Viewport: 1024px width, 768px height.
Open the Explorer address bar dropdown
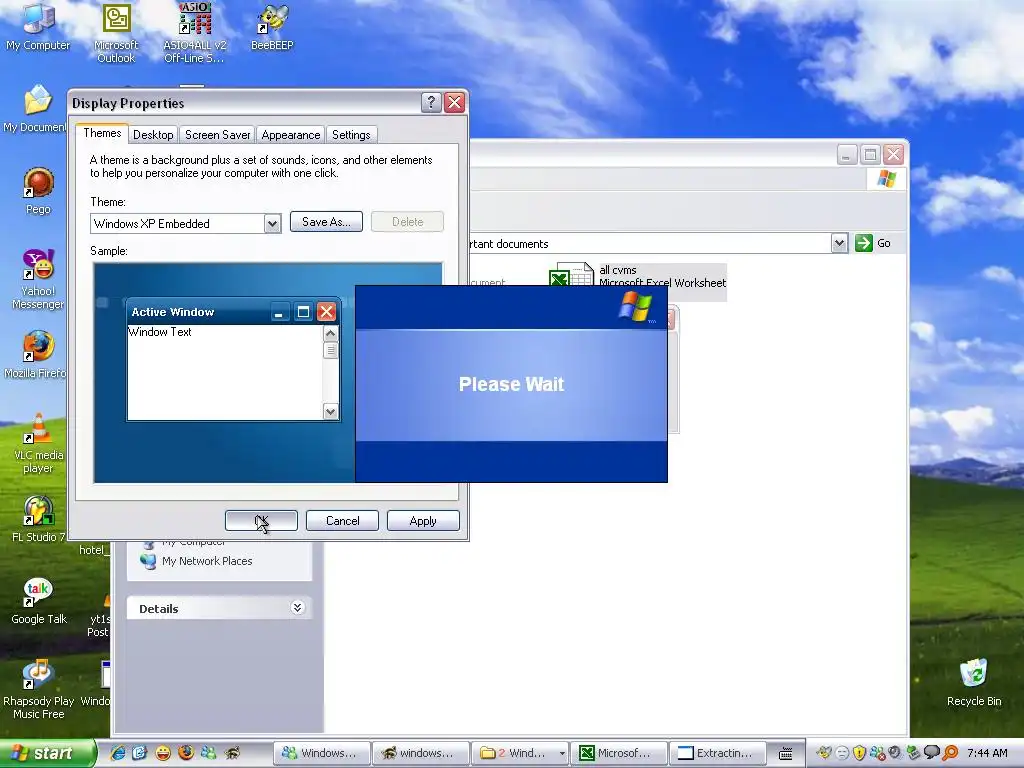point(839,244)
